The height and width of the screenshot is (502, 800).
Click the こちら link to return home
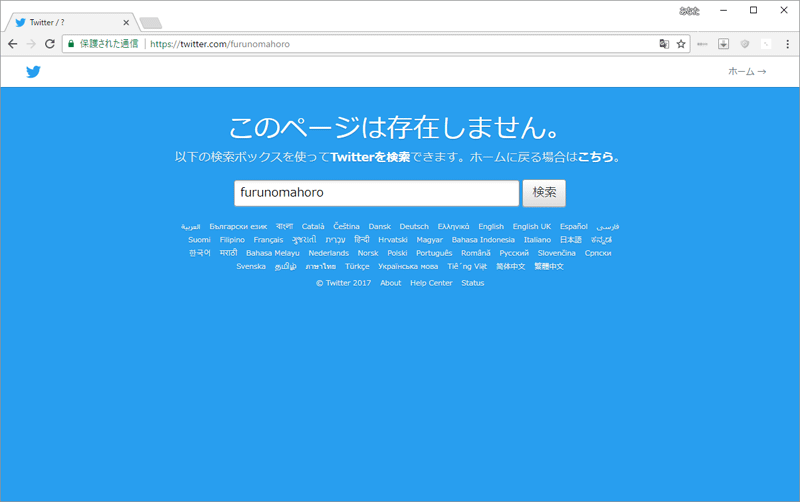point(595,157)
